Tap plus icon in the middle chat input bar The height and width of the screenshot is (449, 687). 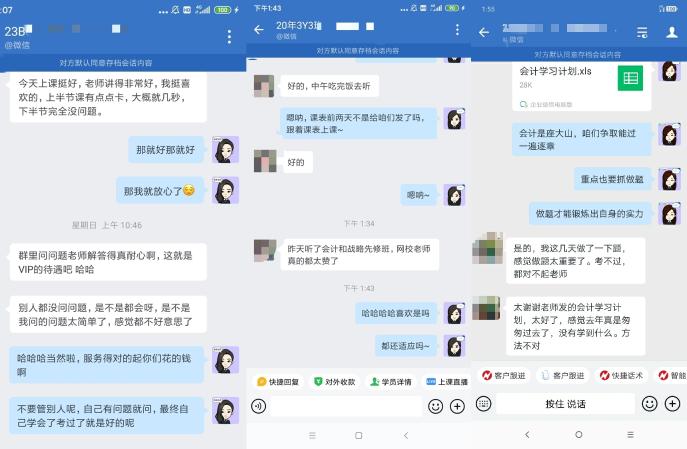457,407
